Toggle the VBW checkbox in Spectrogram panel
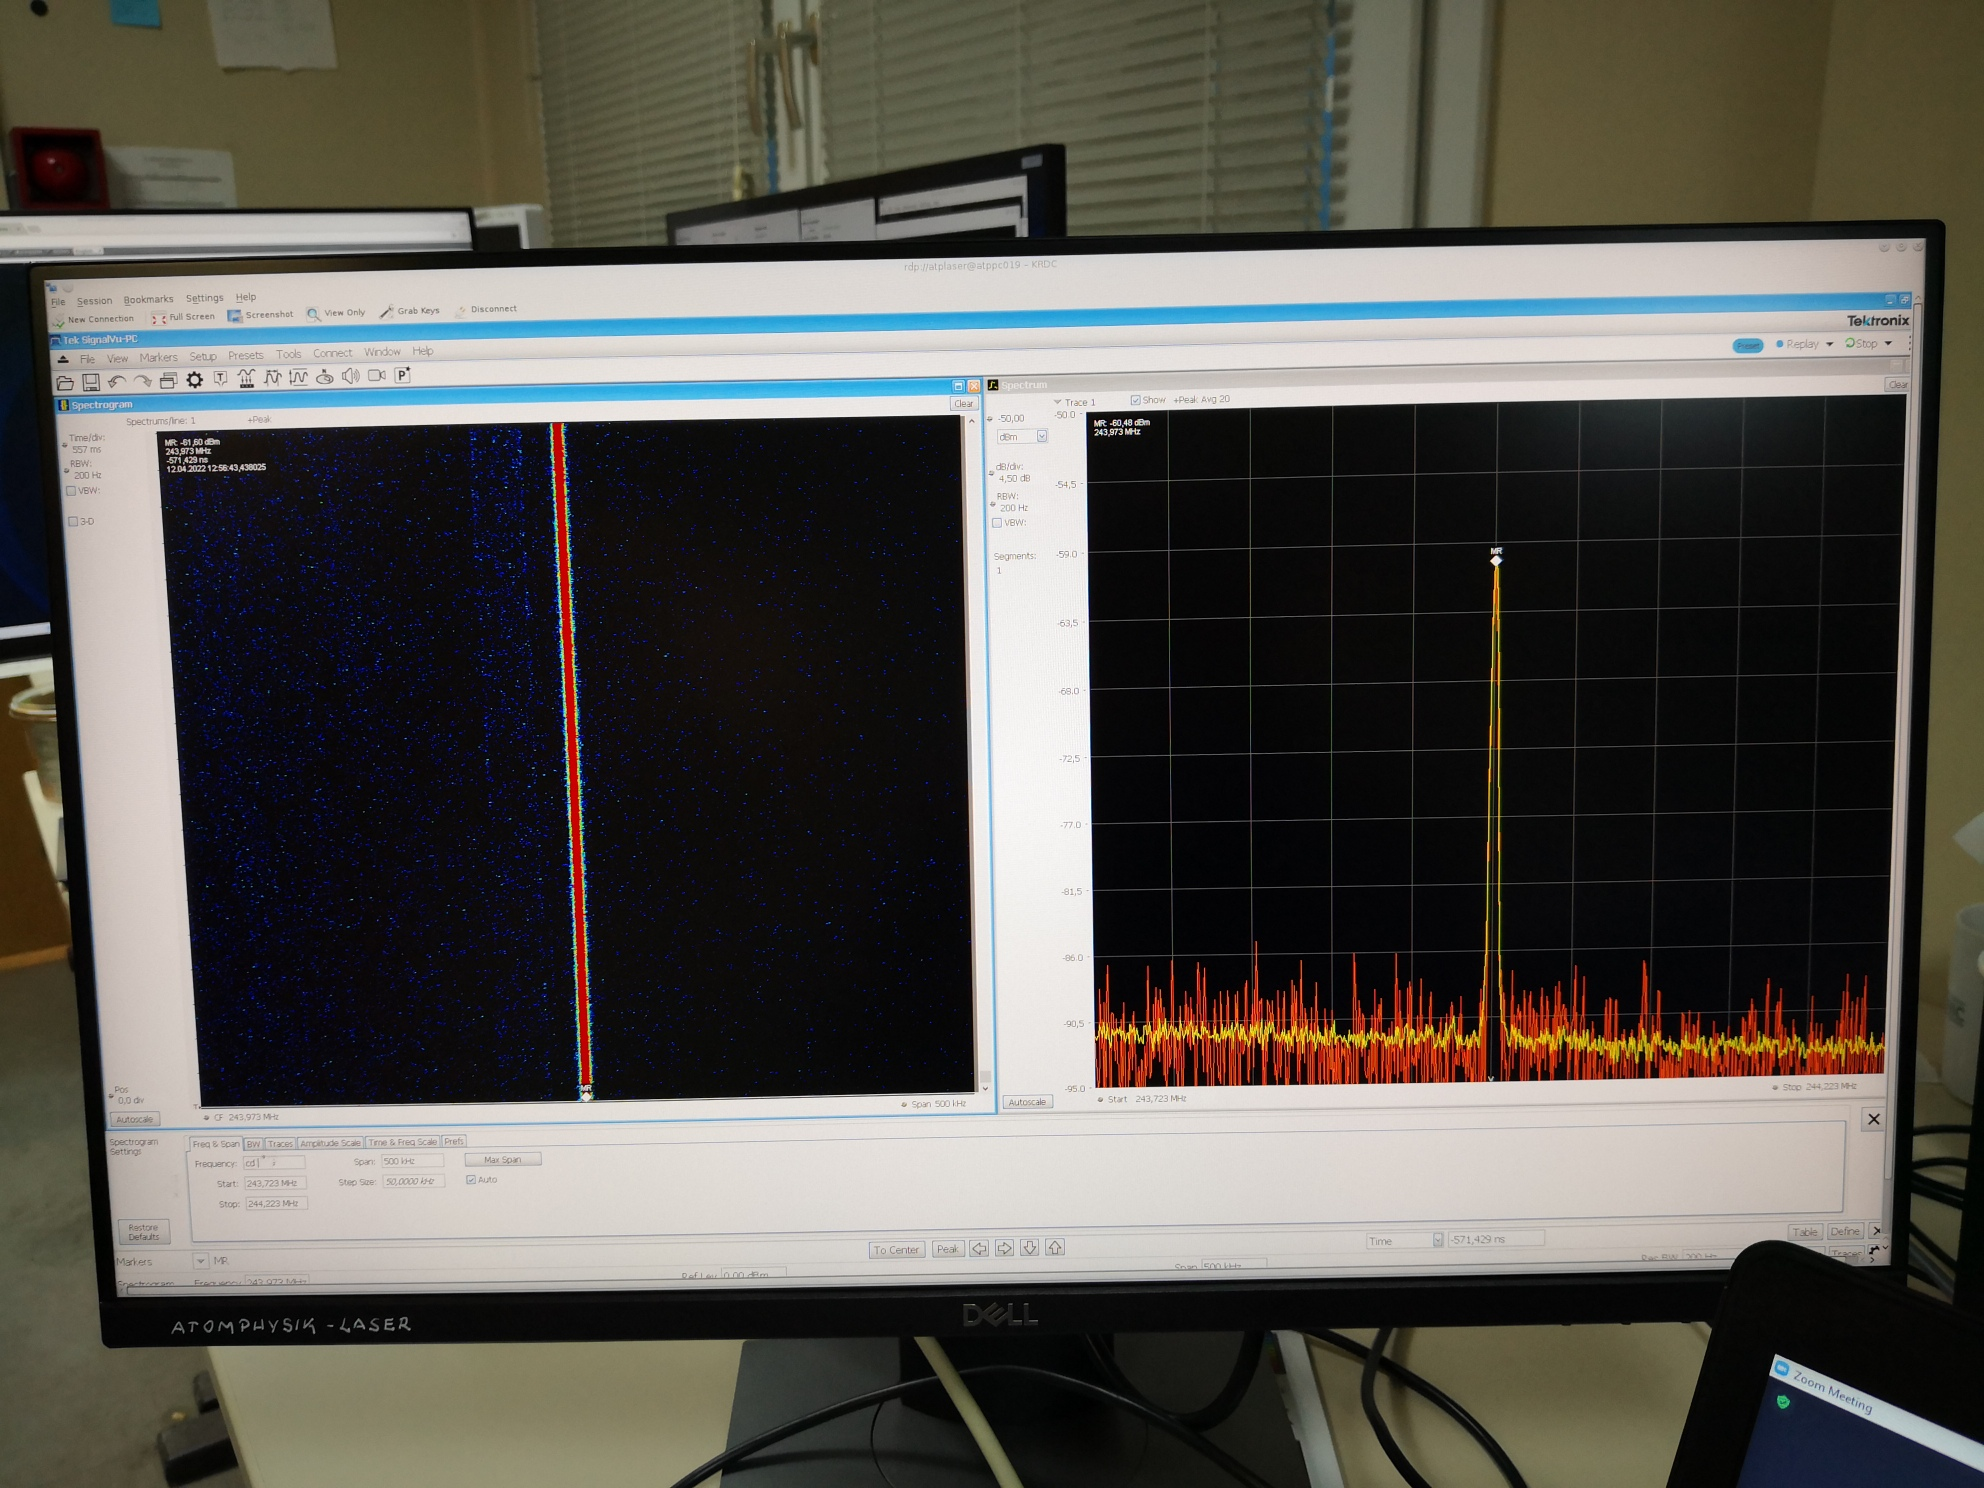This screenshot has height=1488, width=1984. coord(71,491)
